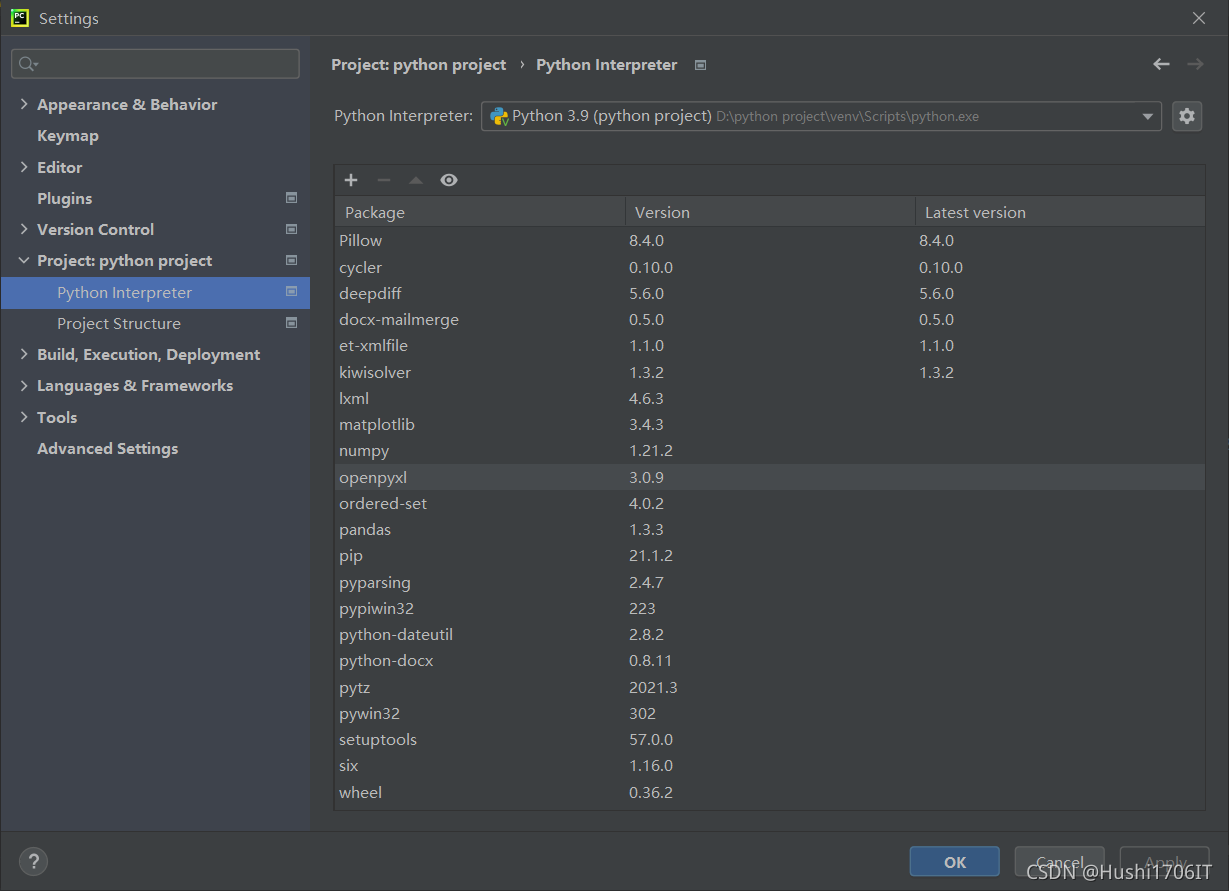
Task: Close the Settings dialog window
Action: (1199, 18)
